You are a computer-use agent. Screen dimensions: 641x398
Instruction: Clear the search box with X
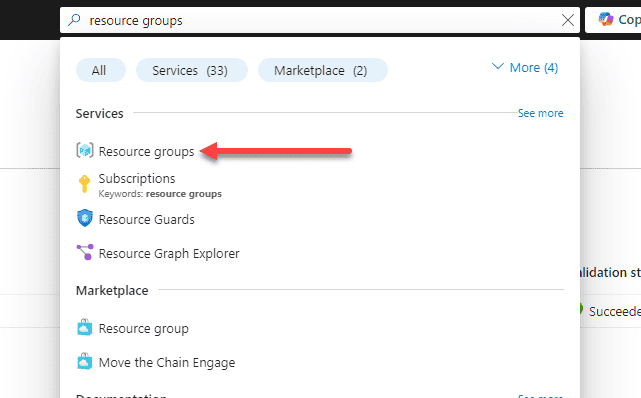point(567,20)
